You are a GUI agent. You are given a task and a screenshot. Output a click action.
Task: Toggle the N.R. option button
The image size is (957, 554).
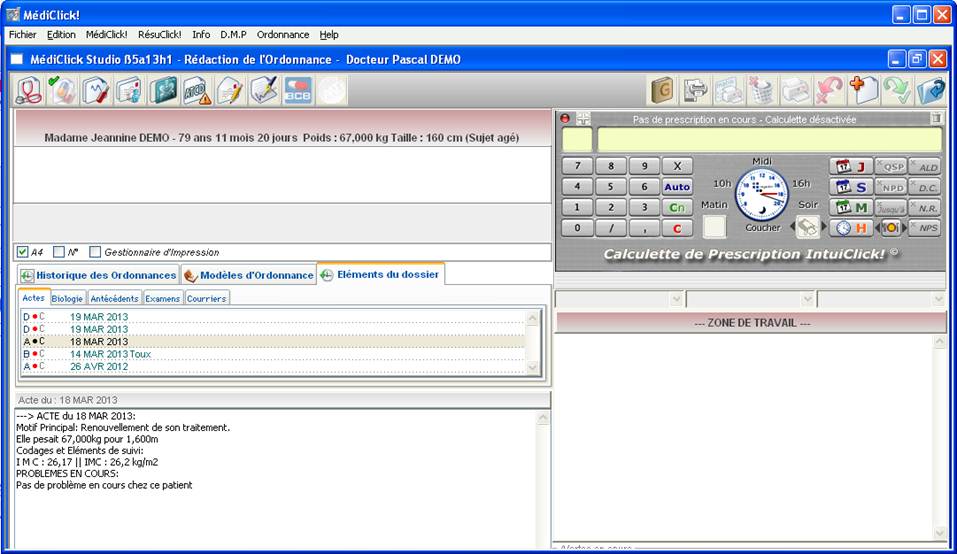click(x=925, y=207)
